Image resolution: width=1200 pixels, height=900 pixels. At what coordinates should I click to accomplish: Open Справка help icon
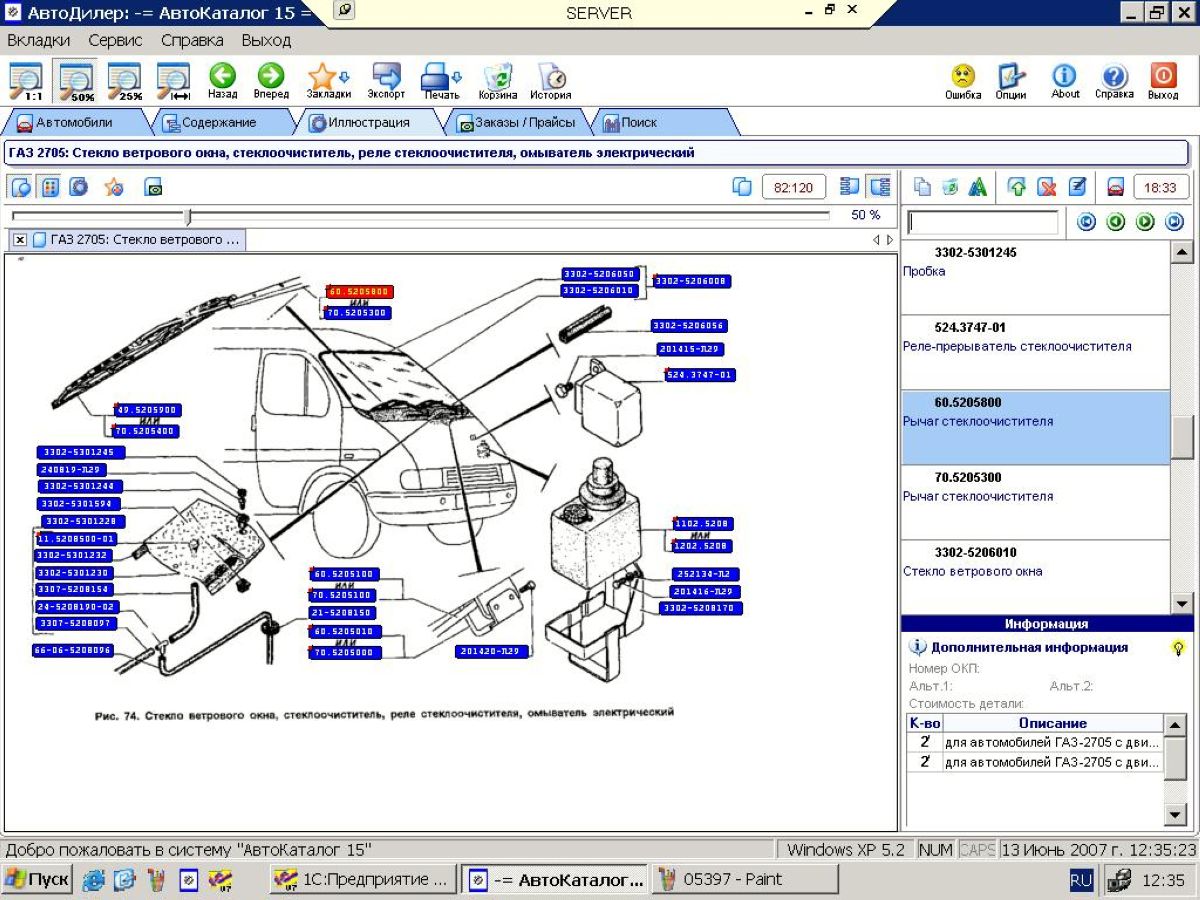[1114, 80]
